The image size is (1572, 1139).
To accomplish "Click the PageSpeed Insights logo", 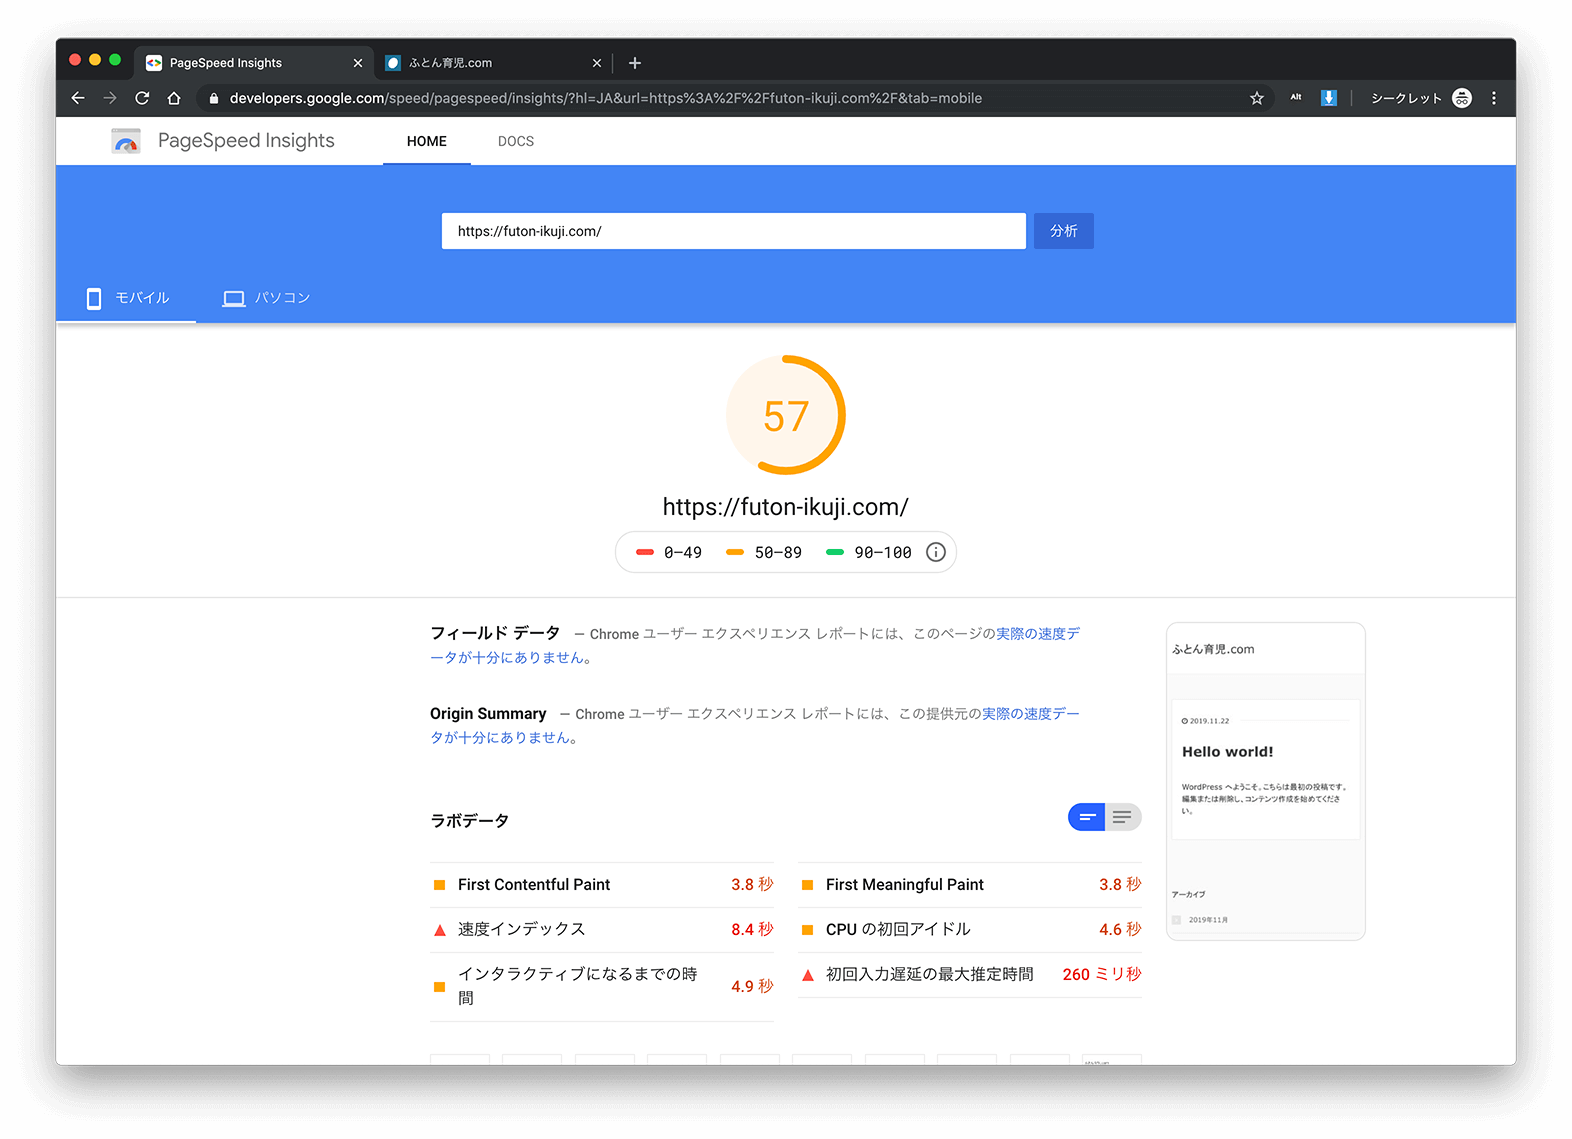I will 126,141.
